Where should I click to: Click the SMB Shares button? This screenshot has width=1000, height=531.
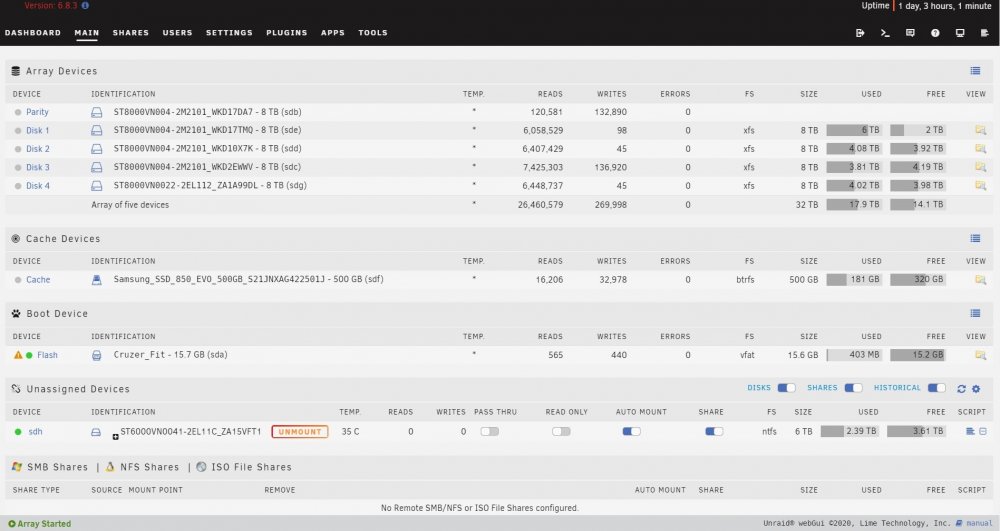pos(50,467)
